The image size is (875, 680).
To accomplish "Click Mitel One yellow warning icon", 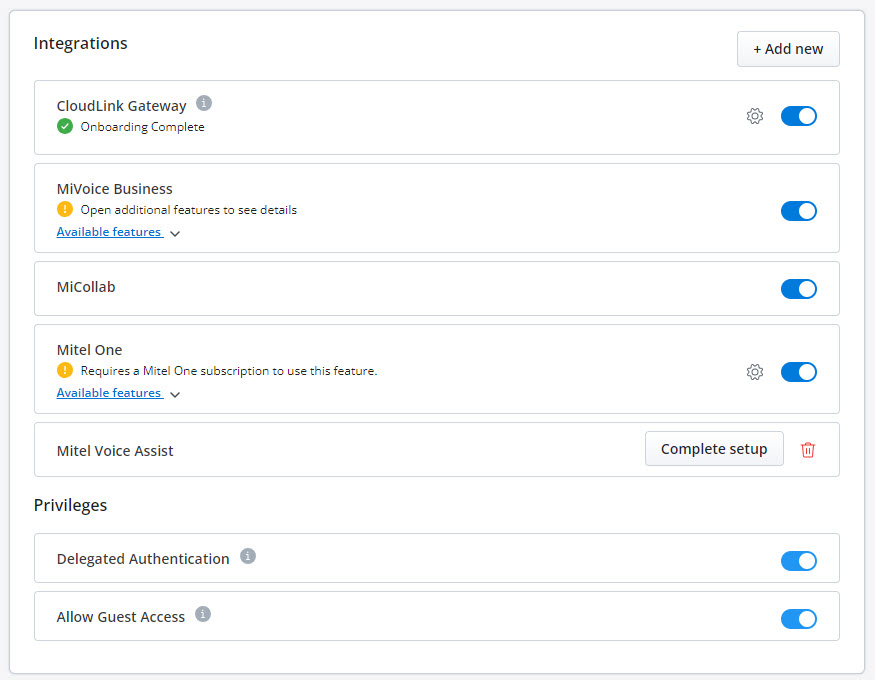I will tap(65, 370).
